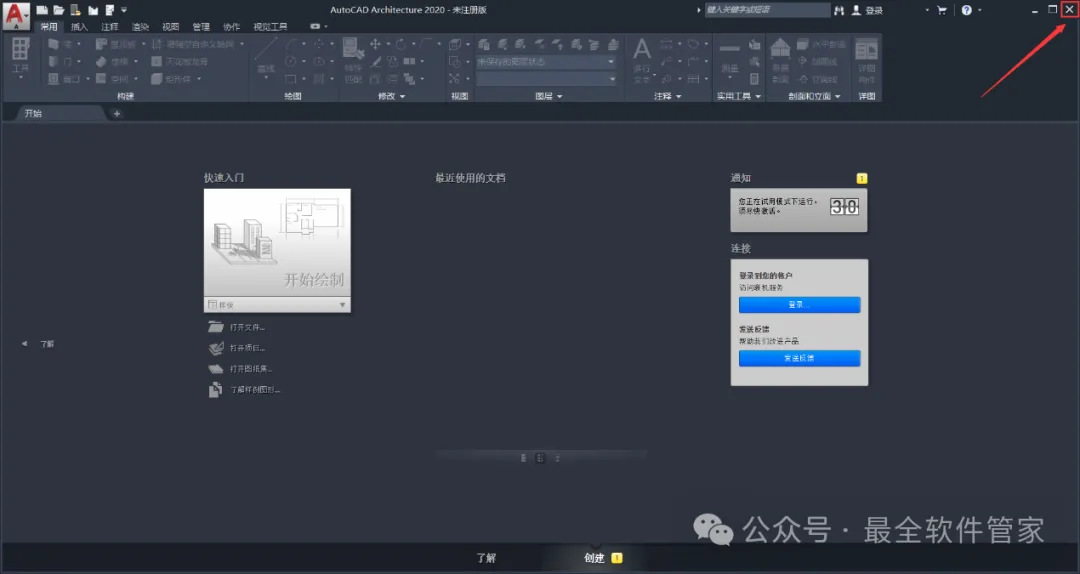The width and height of the screenshot is (1080, 574).
Task: Click the ribbon minimize toggle next to tabs
Action: (315, 26)
